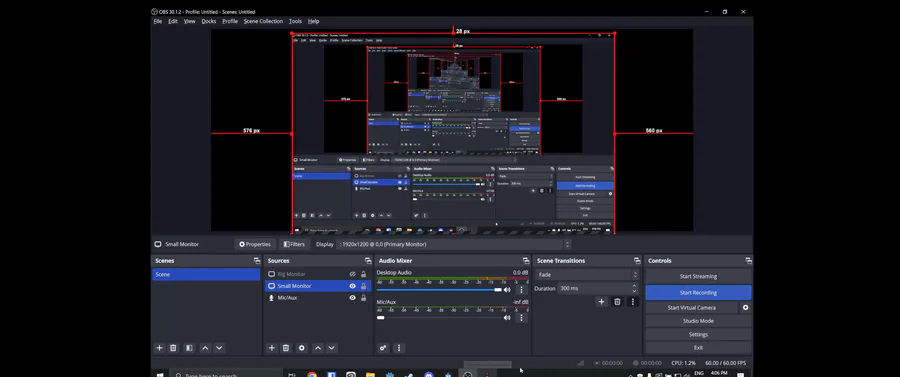Enable Studio Mode
900x377 pixels.
[x=698, y=321]
